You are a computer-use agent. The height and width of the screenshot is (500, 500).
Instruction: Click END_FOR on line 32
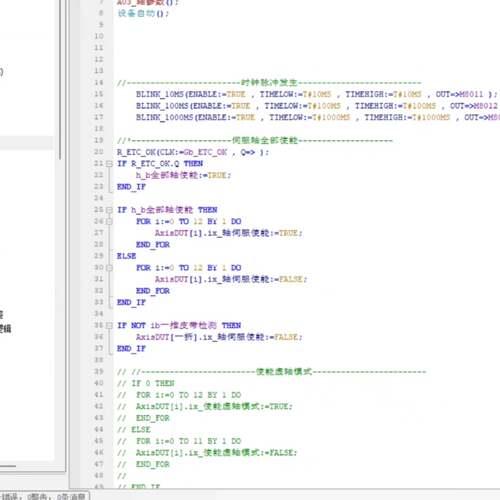click(153, 291)
